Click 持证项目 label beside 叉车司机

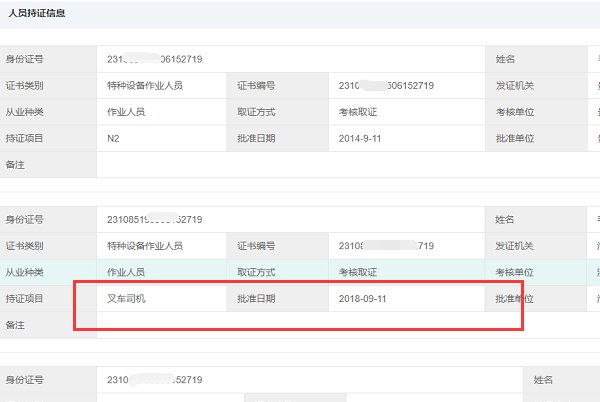pyautogui.click(x=24, y=299)
